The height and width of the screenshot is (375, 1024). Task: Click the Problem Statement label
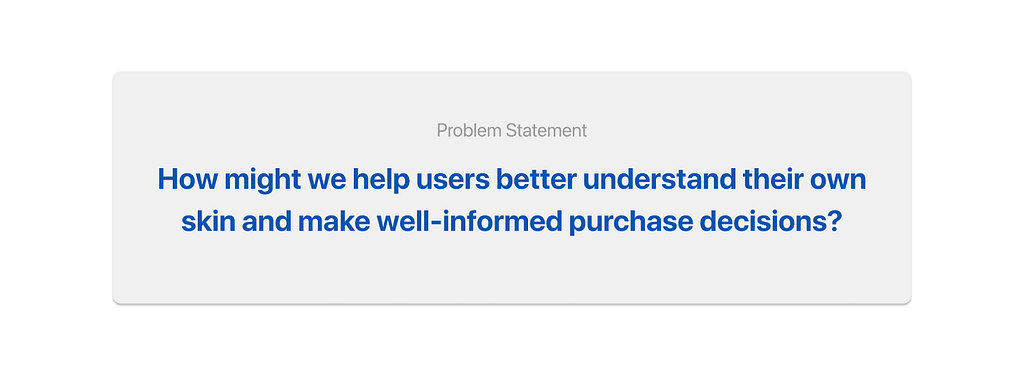(511, 131)
